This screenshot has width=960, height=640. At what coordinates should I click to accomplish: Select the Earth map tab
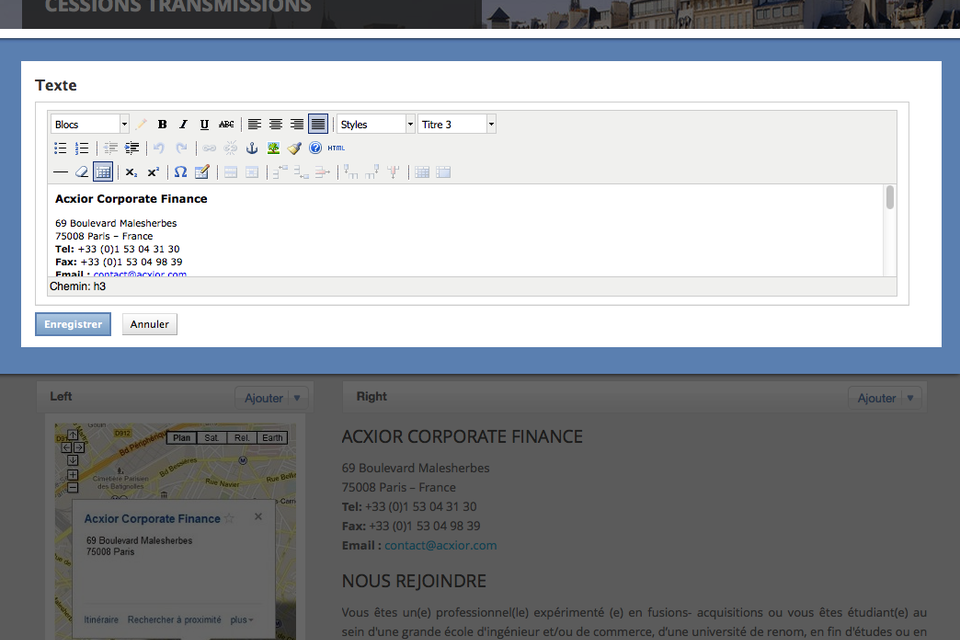coord(272,438)
